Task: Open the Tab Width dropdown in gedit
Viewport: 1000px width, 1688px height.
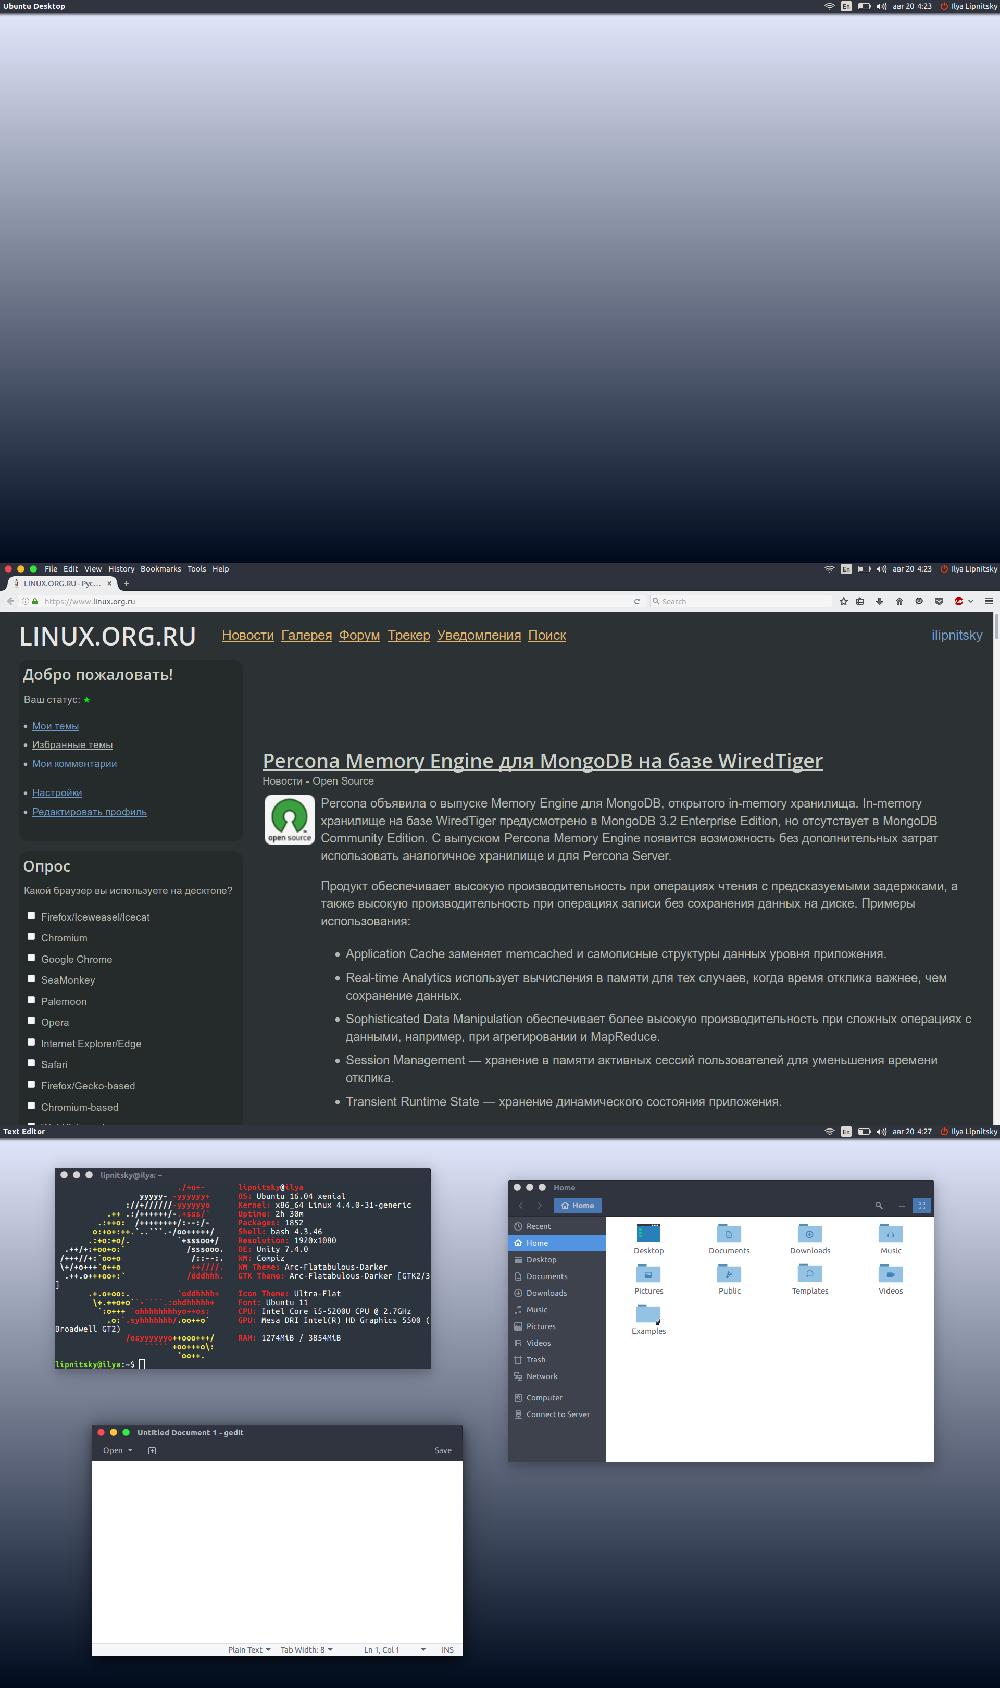Action: (306, 1649)
